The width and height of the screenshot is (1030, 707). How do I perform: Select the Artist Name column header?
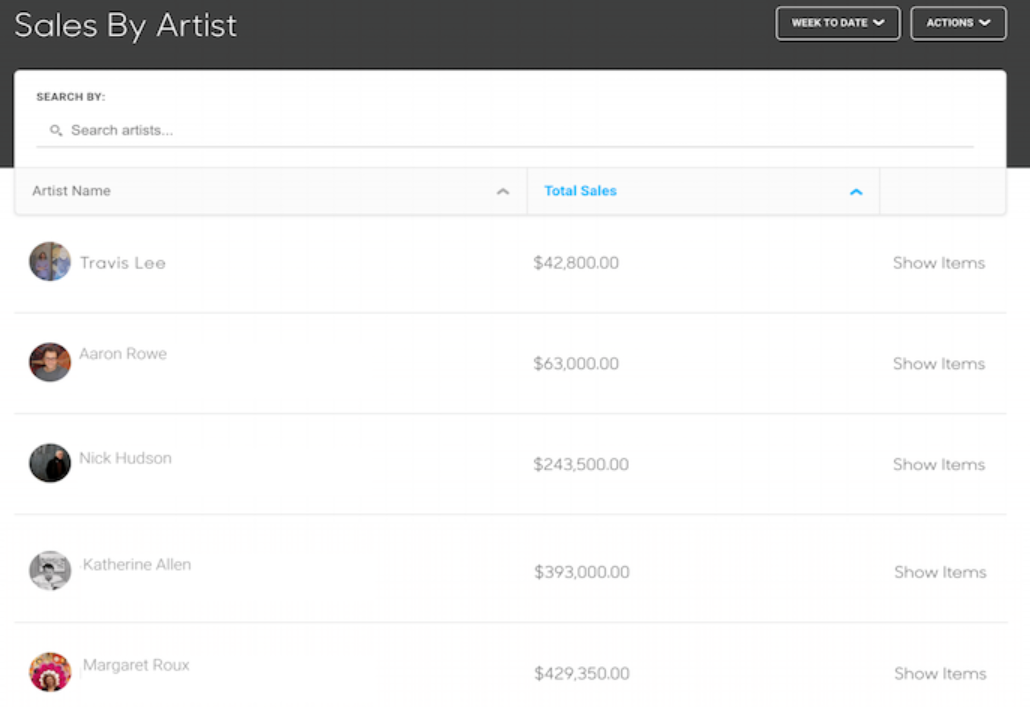click(x=71, y=191)
